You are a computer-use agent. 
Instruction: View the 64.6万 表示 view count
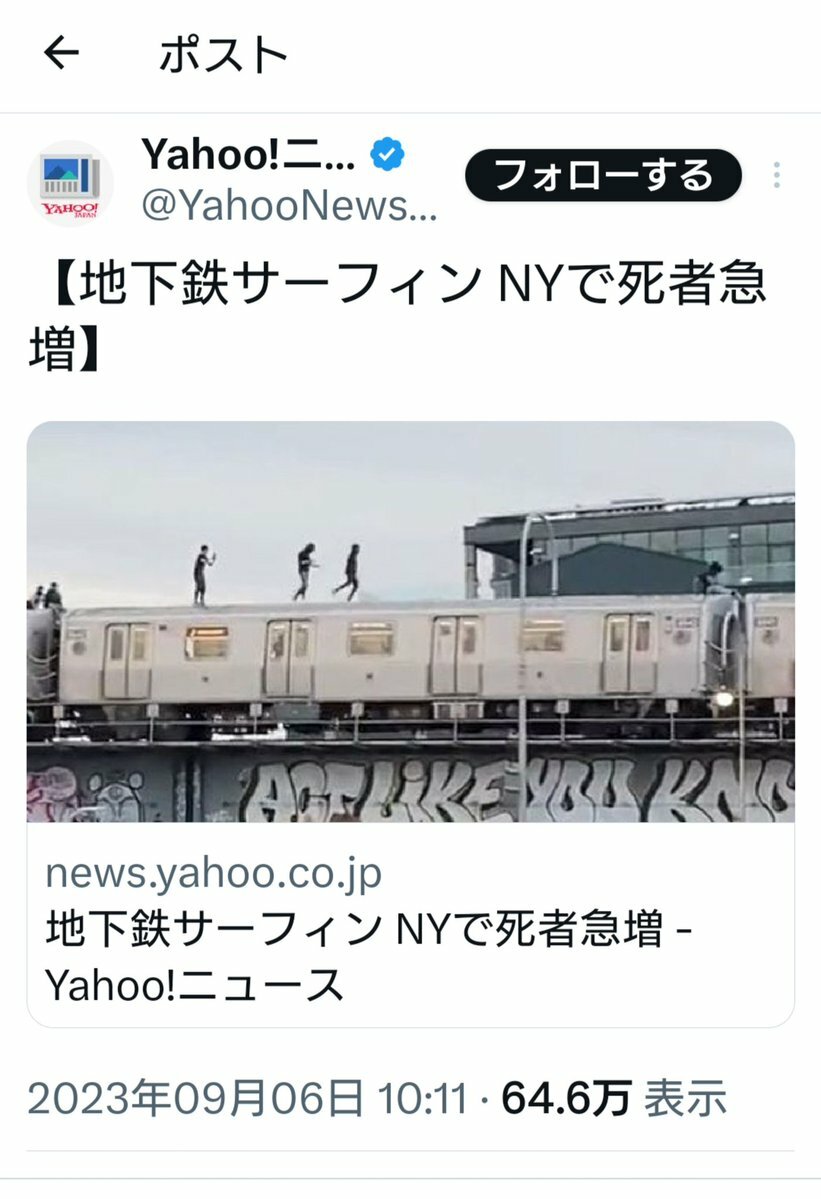[x=614, y=1099]
